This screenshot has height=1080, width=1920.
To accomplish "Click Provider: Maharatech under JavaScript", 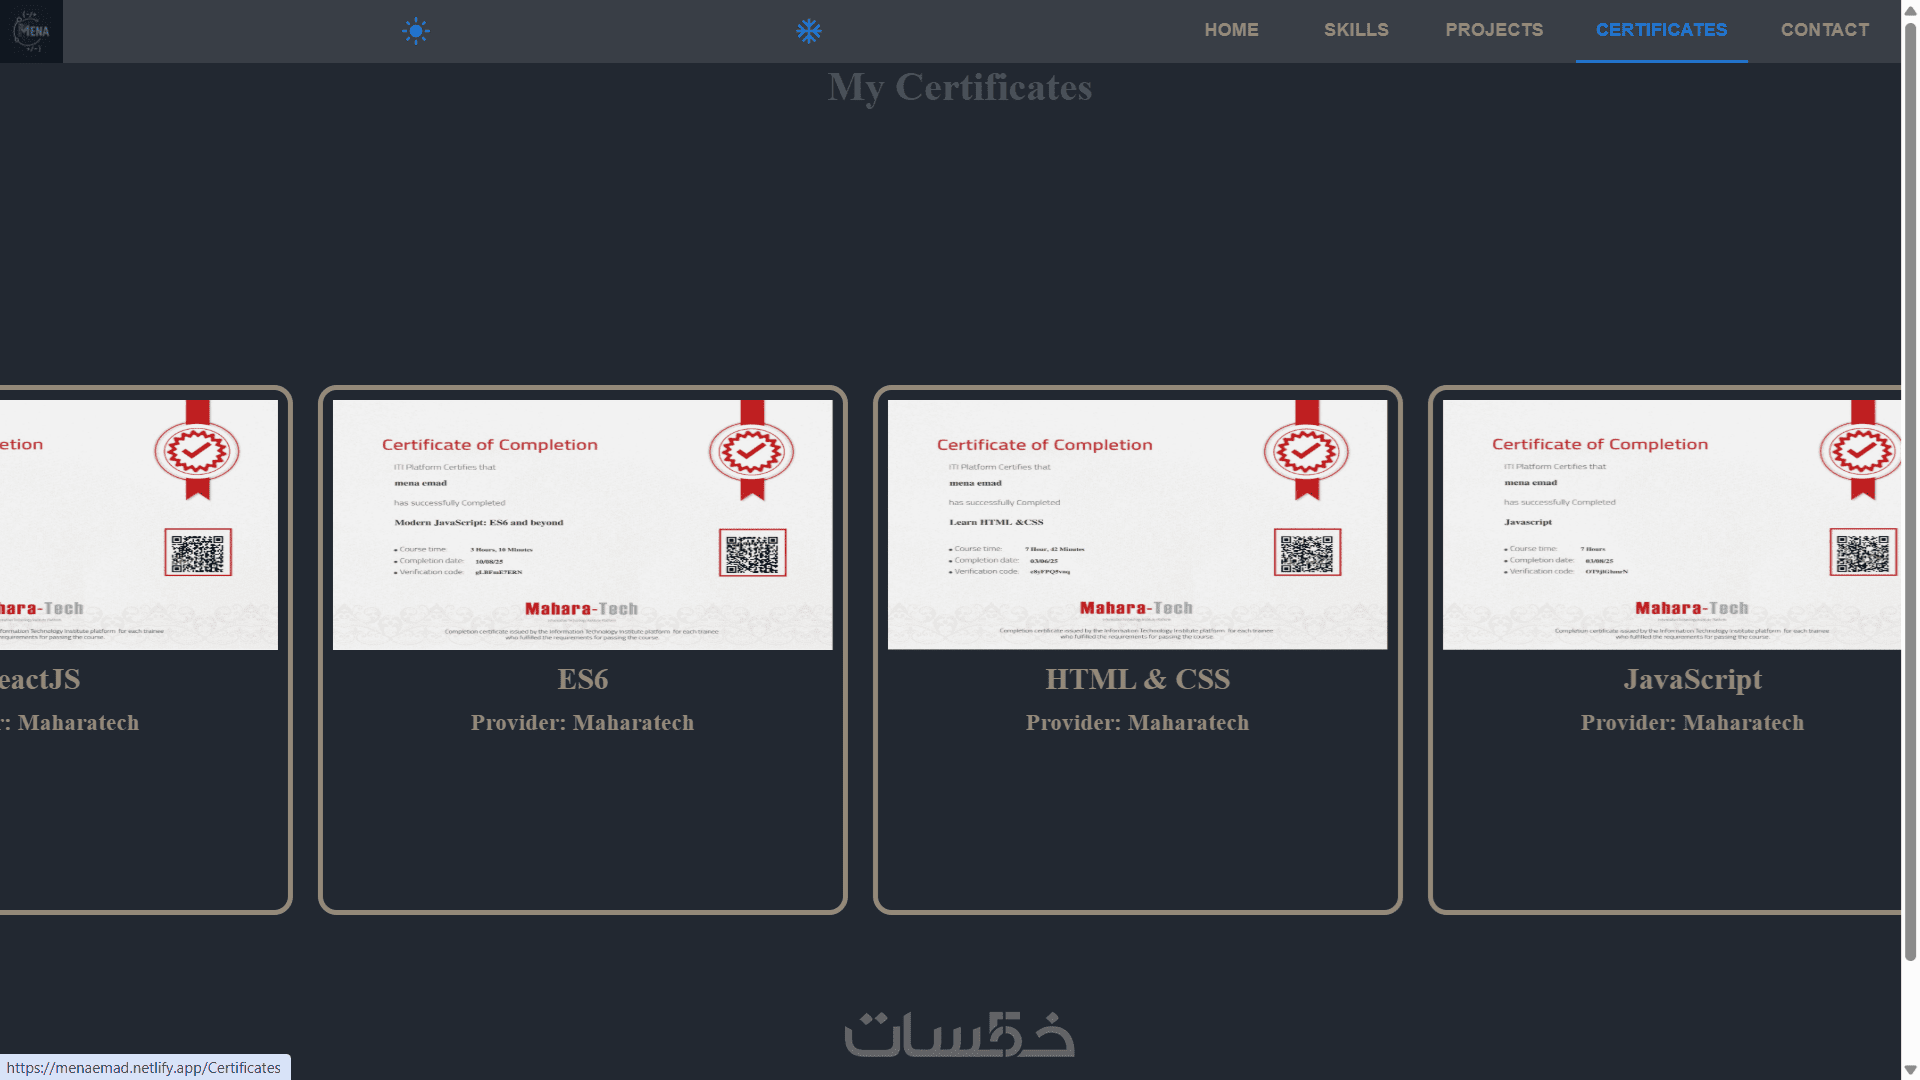I will (x=1692, y=723).
